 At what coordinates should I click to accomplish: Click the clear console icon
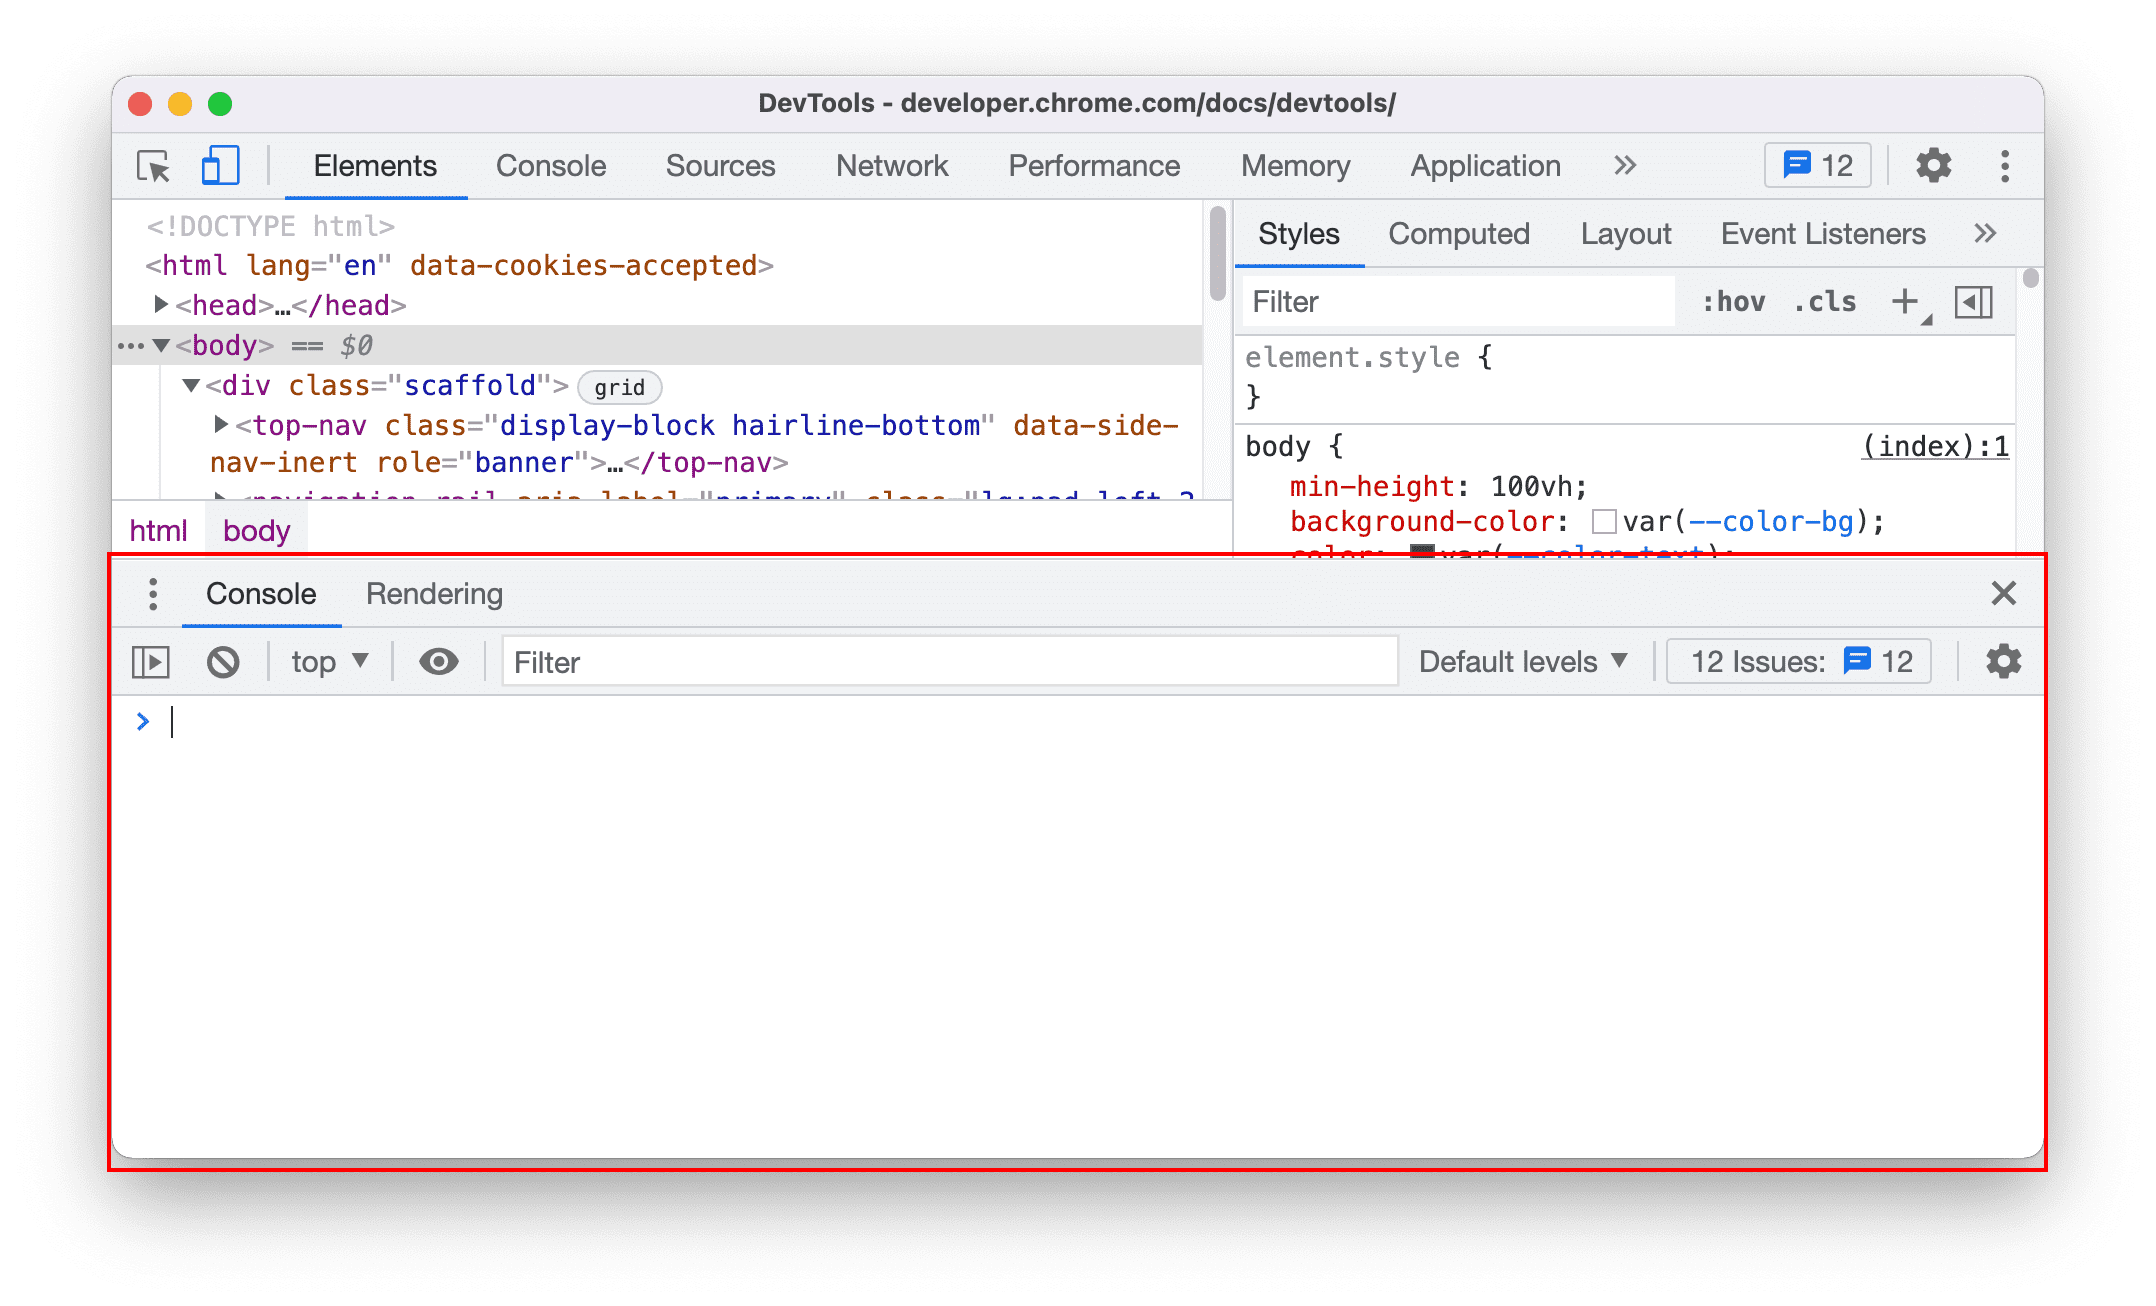tap(223, 662)
